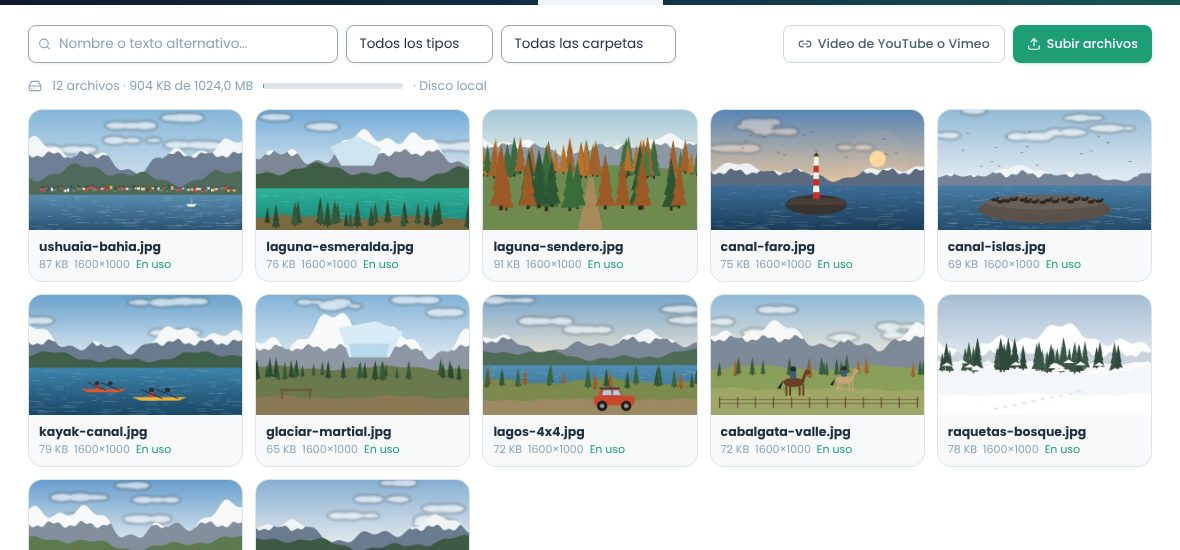Click the storage usage progress bar
The image size is (1180, 550).
click(x=333, y=86)
